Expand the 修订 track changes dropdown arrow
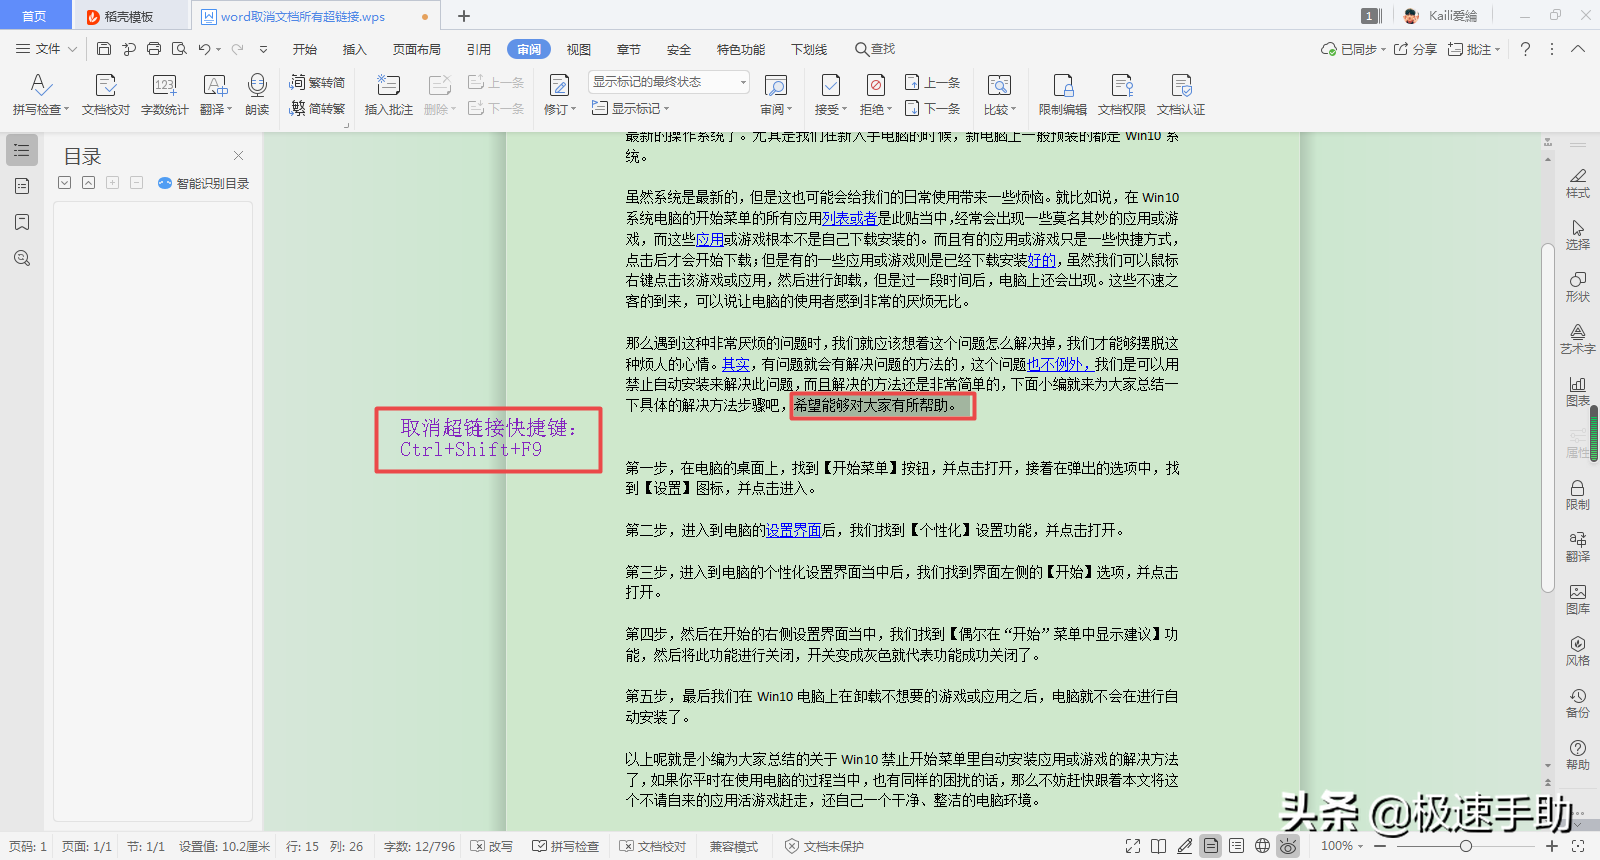Viewport: 1600px width, 860px height. tap(573, 110)
